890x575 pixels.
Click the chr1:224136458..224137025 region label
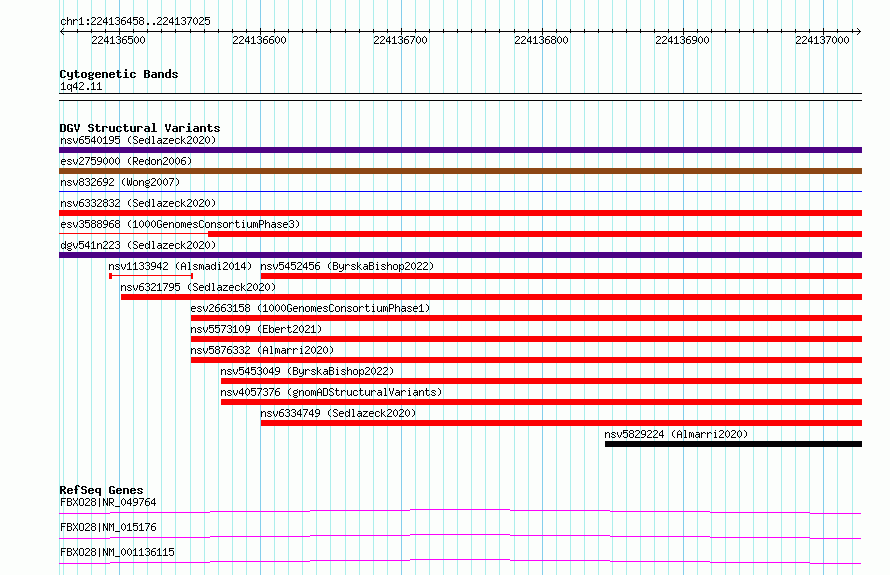(135, 21)
